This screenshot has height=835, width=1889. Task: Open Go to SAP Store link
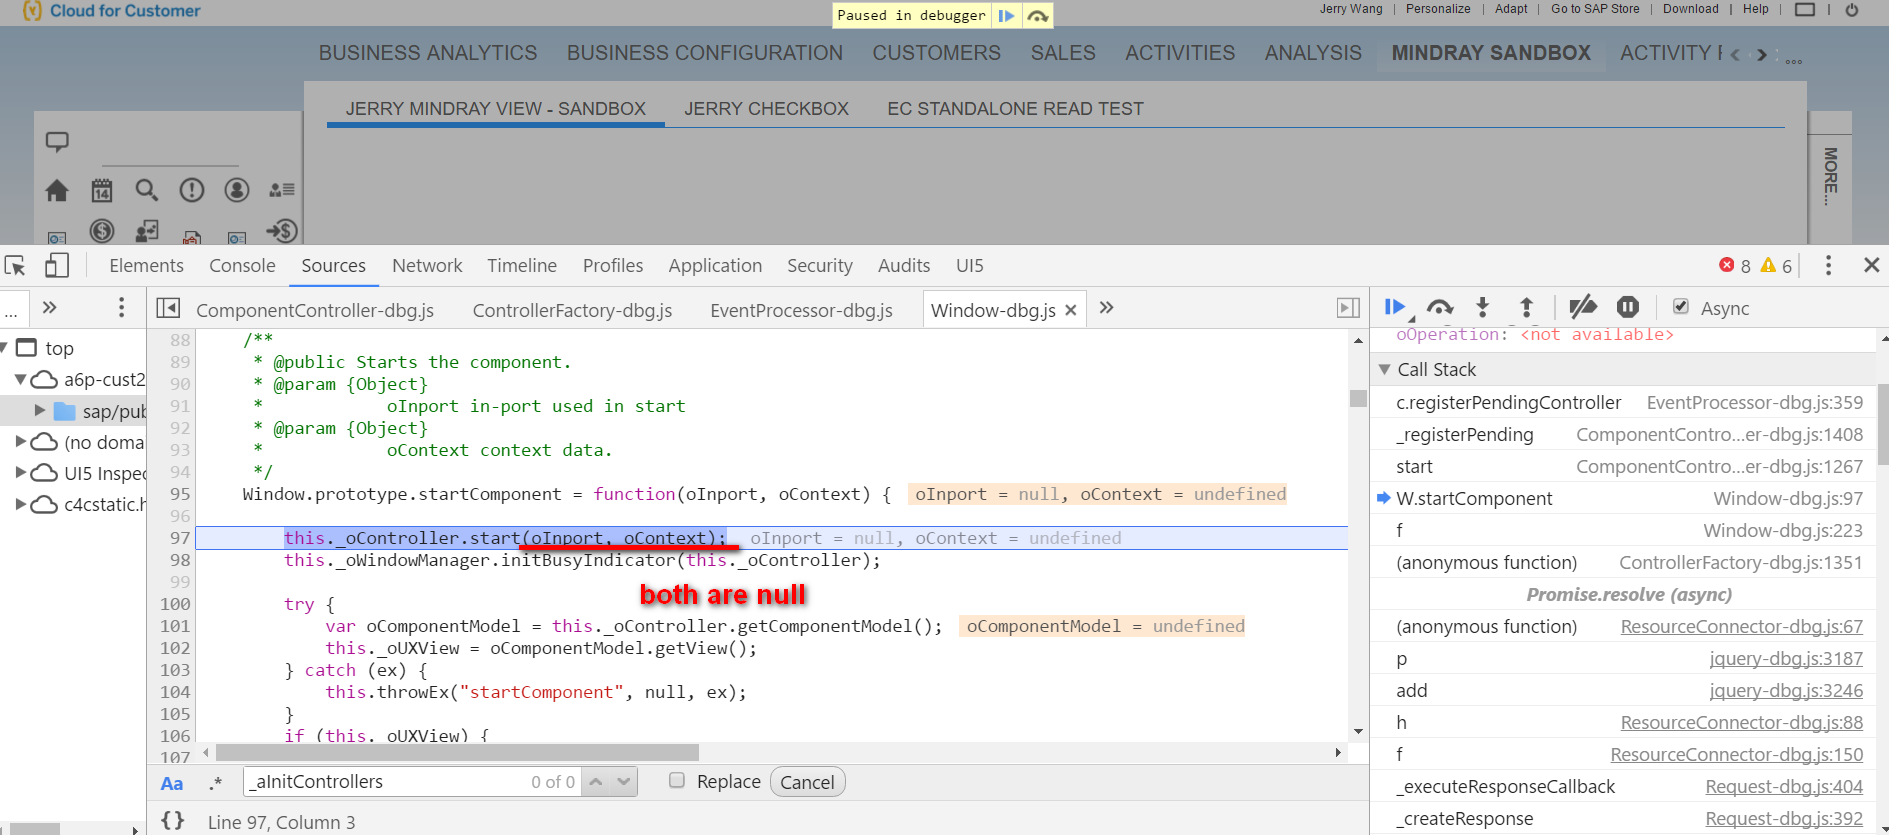(x=1595, y=9)
